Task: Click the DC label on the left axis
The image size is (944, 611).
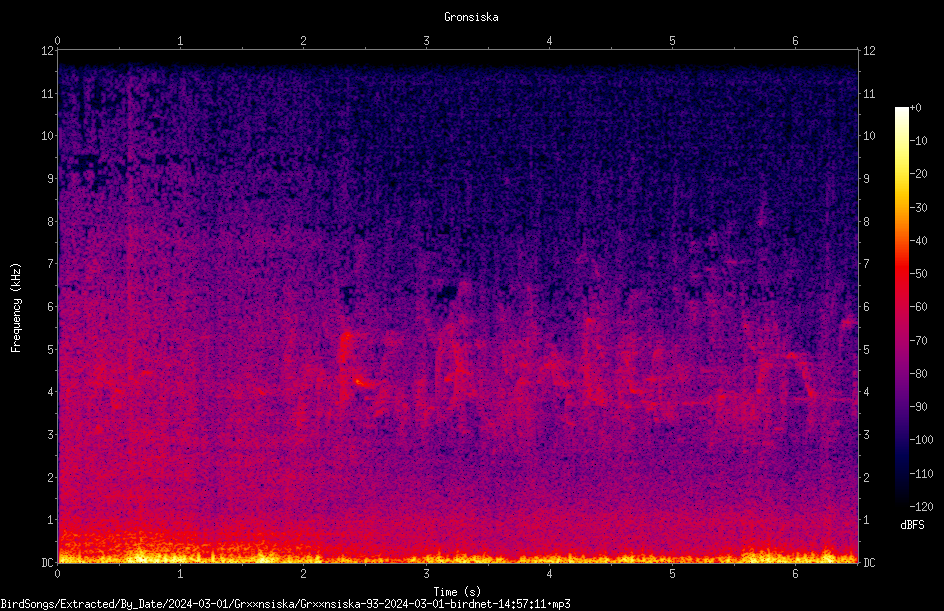Action: [47, 562]
